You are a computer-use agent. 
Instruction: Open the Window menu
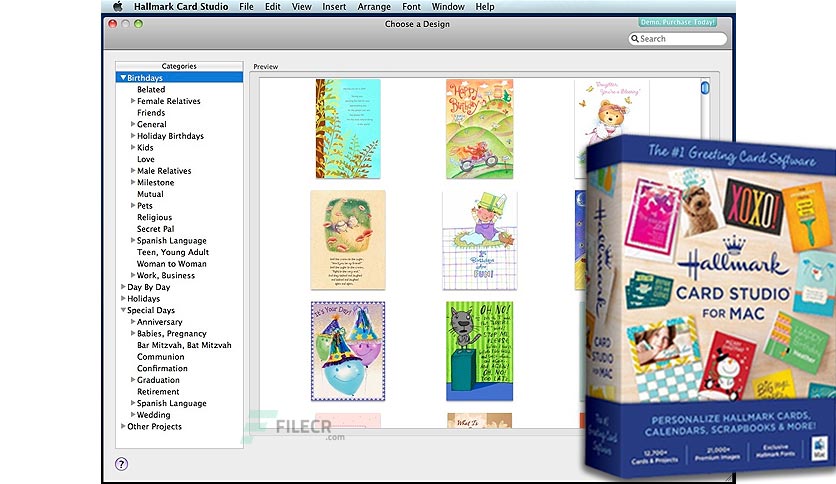448,6
